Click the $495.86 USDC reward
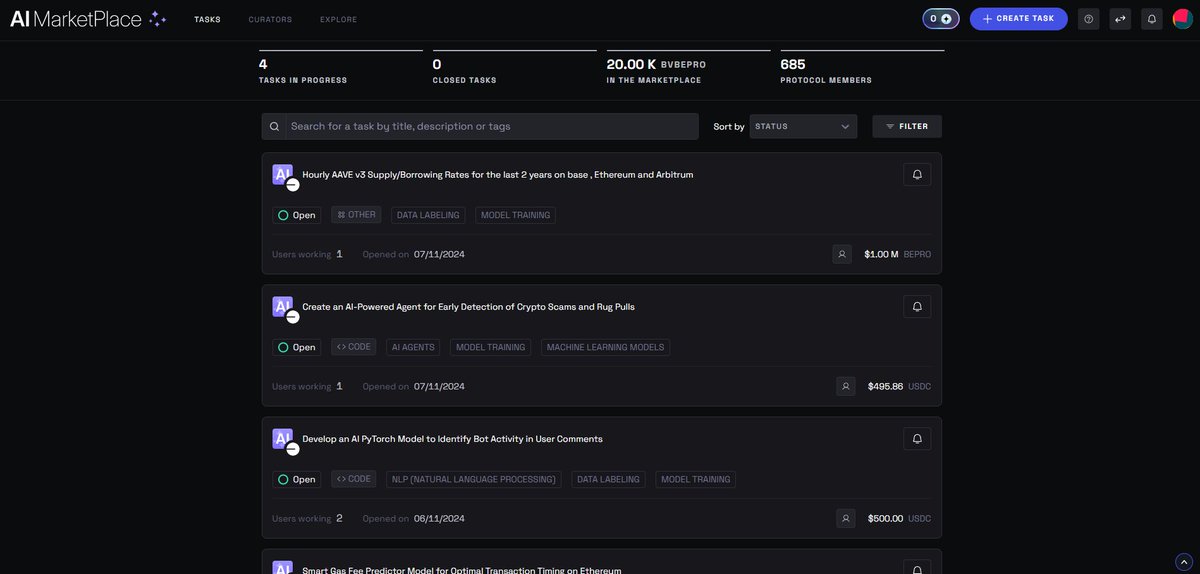 [x=899, y=386]
